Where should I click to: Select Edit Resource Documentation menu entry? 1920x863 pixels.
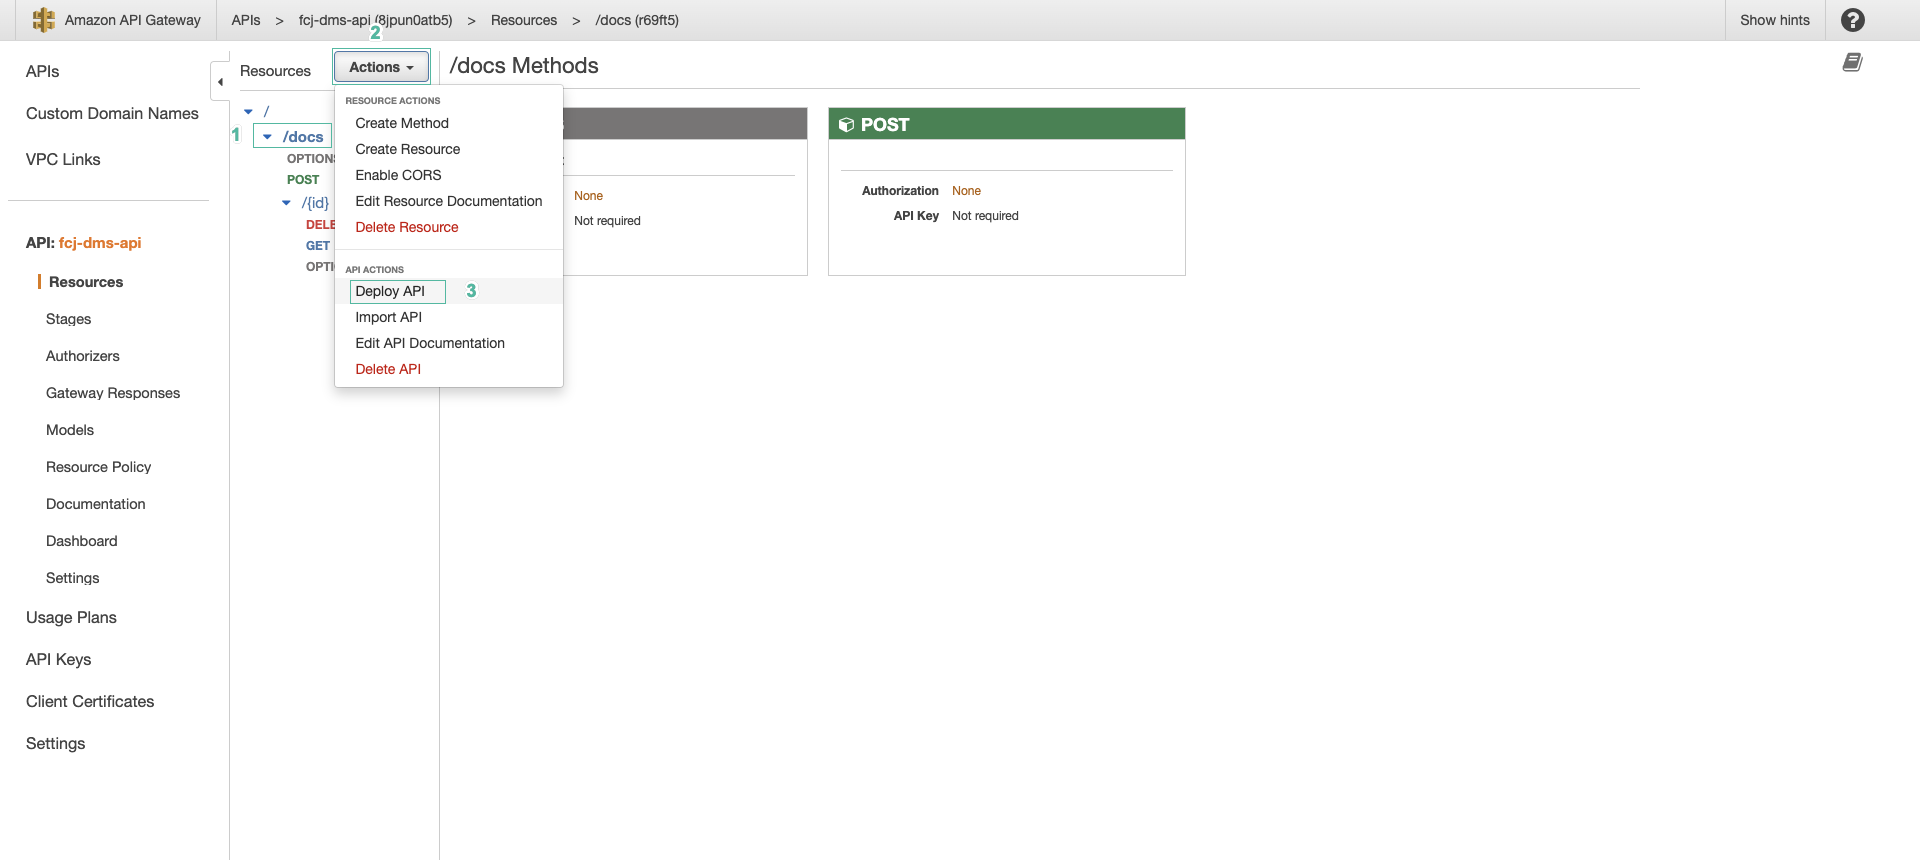point(448,201)
